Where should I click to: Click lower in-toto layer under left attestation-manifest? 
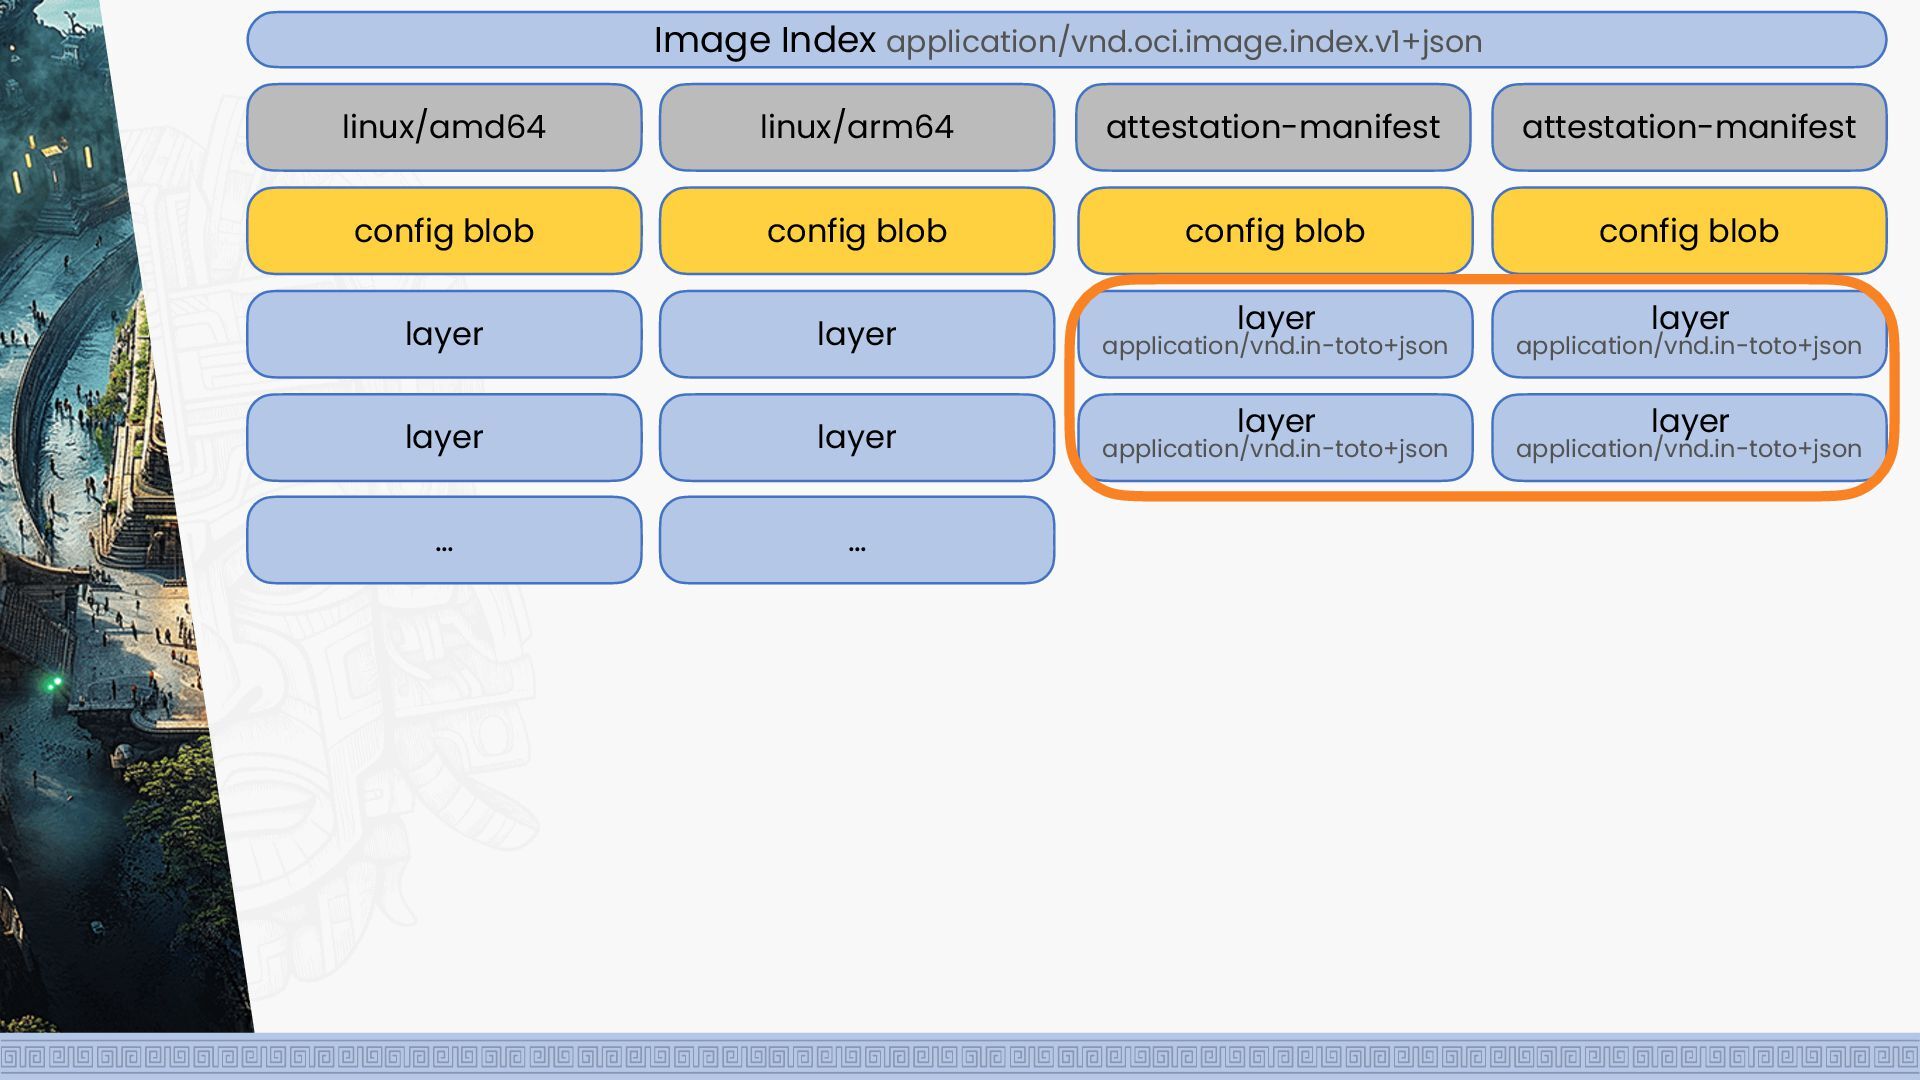(x=1275, y=437)
